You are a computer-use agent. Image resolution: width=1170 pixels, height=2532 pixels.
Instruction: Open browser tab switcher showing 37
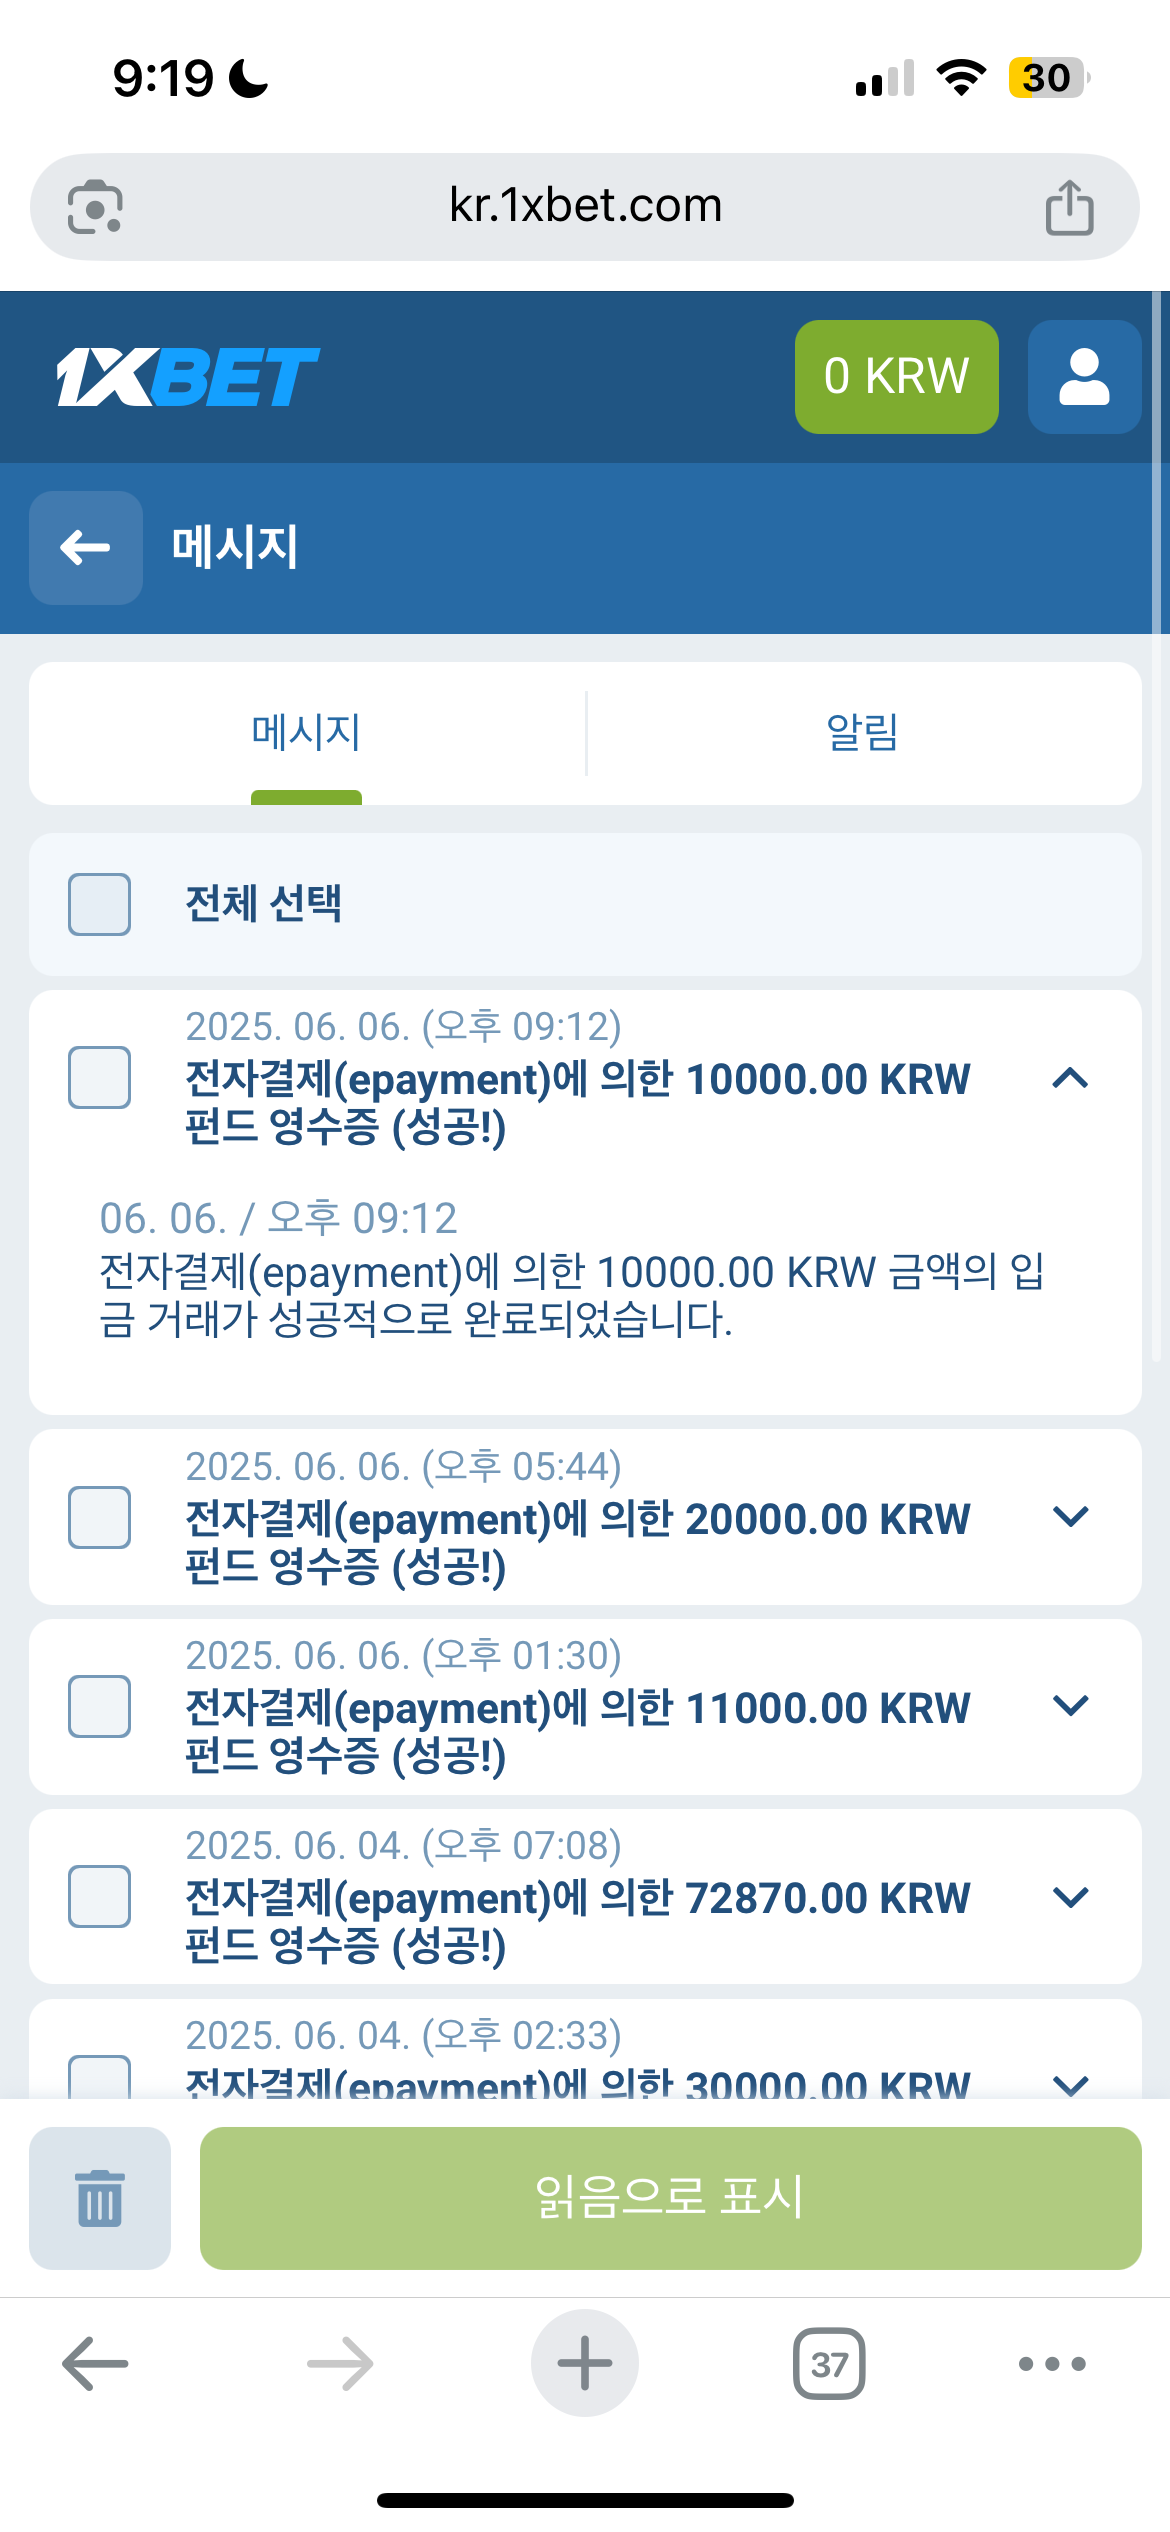(829, 2364)
